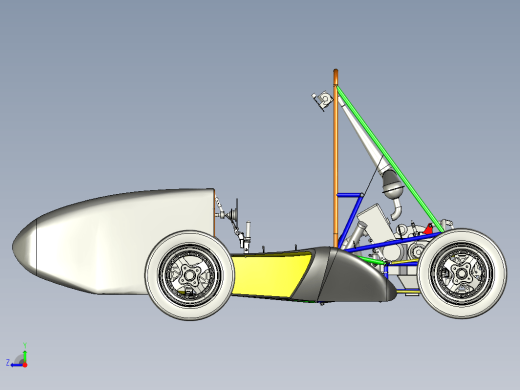Viewport: 520px width, 390px height.
Task: Select the bracket assembly atop the roll hoop
Action: point(322,100)
